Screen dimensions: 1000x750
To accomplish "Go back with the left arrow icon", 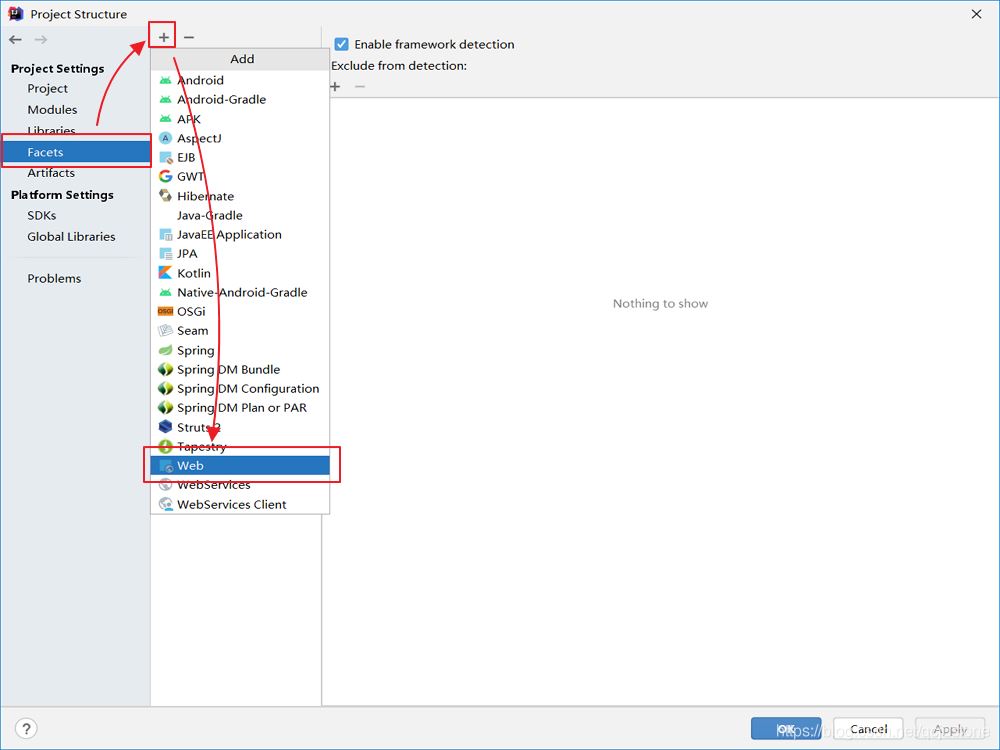I will tap(16, 39).
